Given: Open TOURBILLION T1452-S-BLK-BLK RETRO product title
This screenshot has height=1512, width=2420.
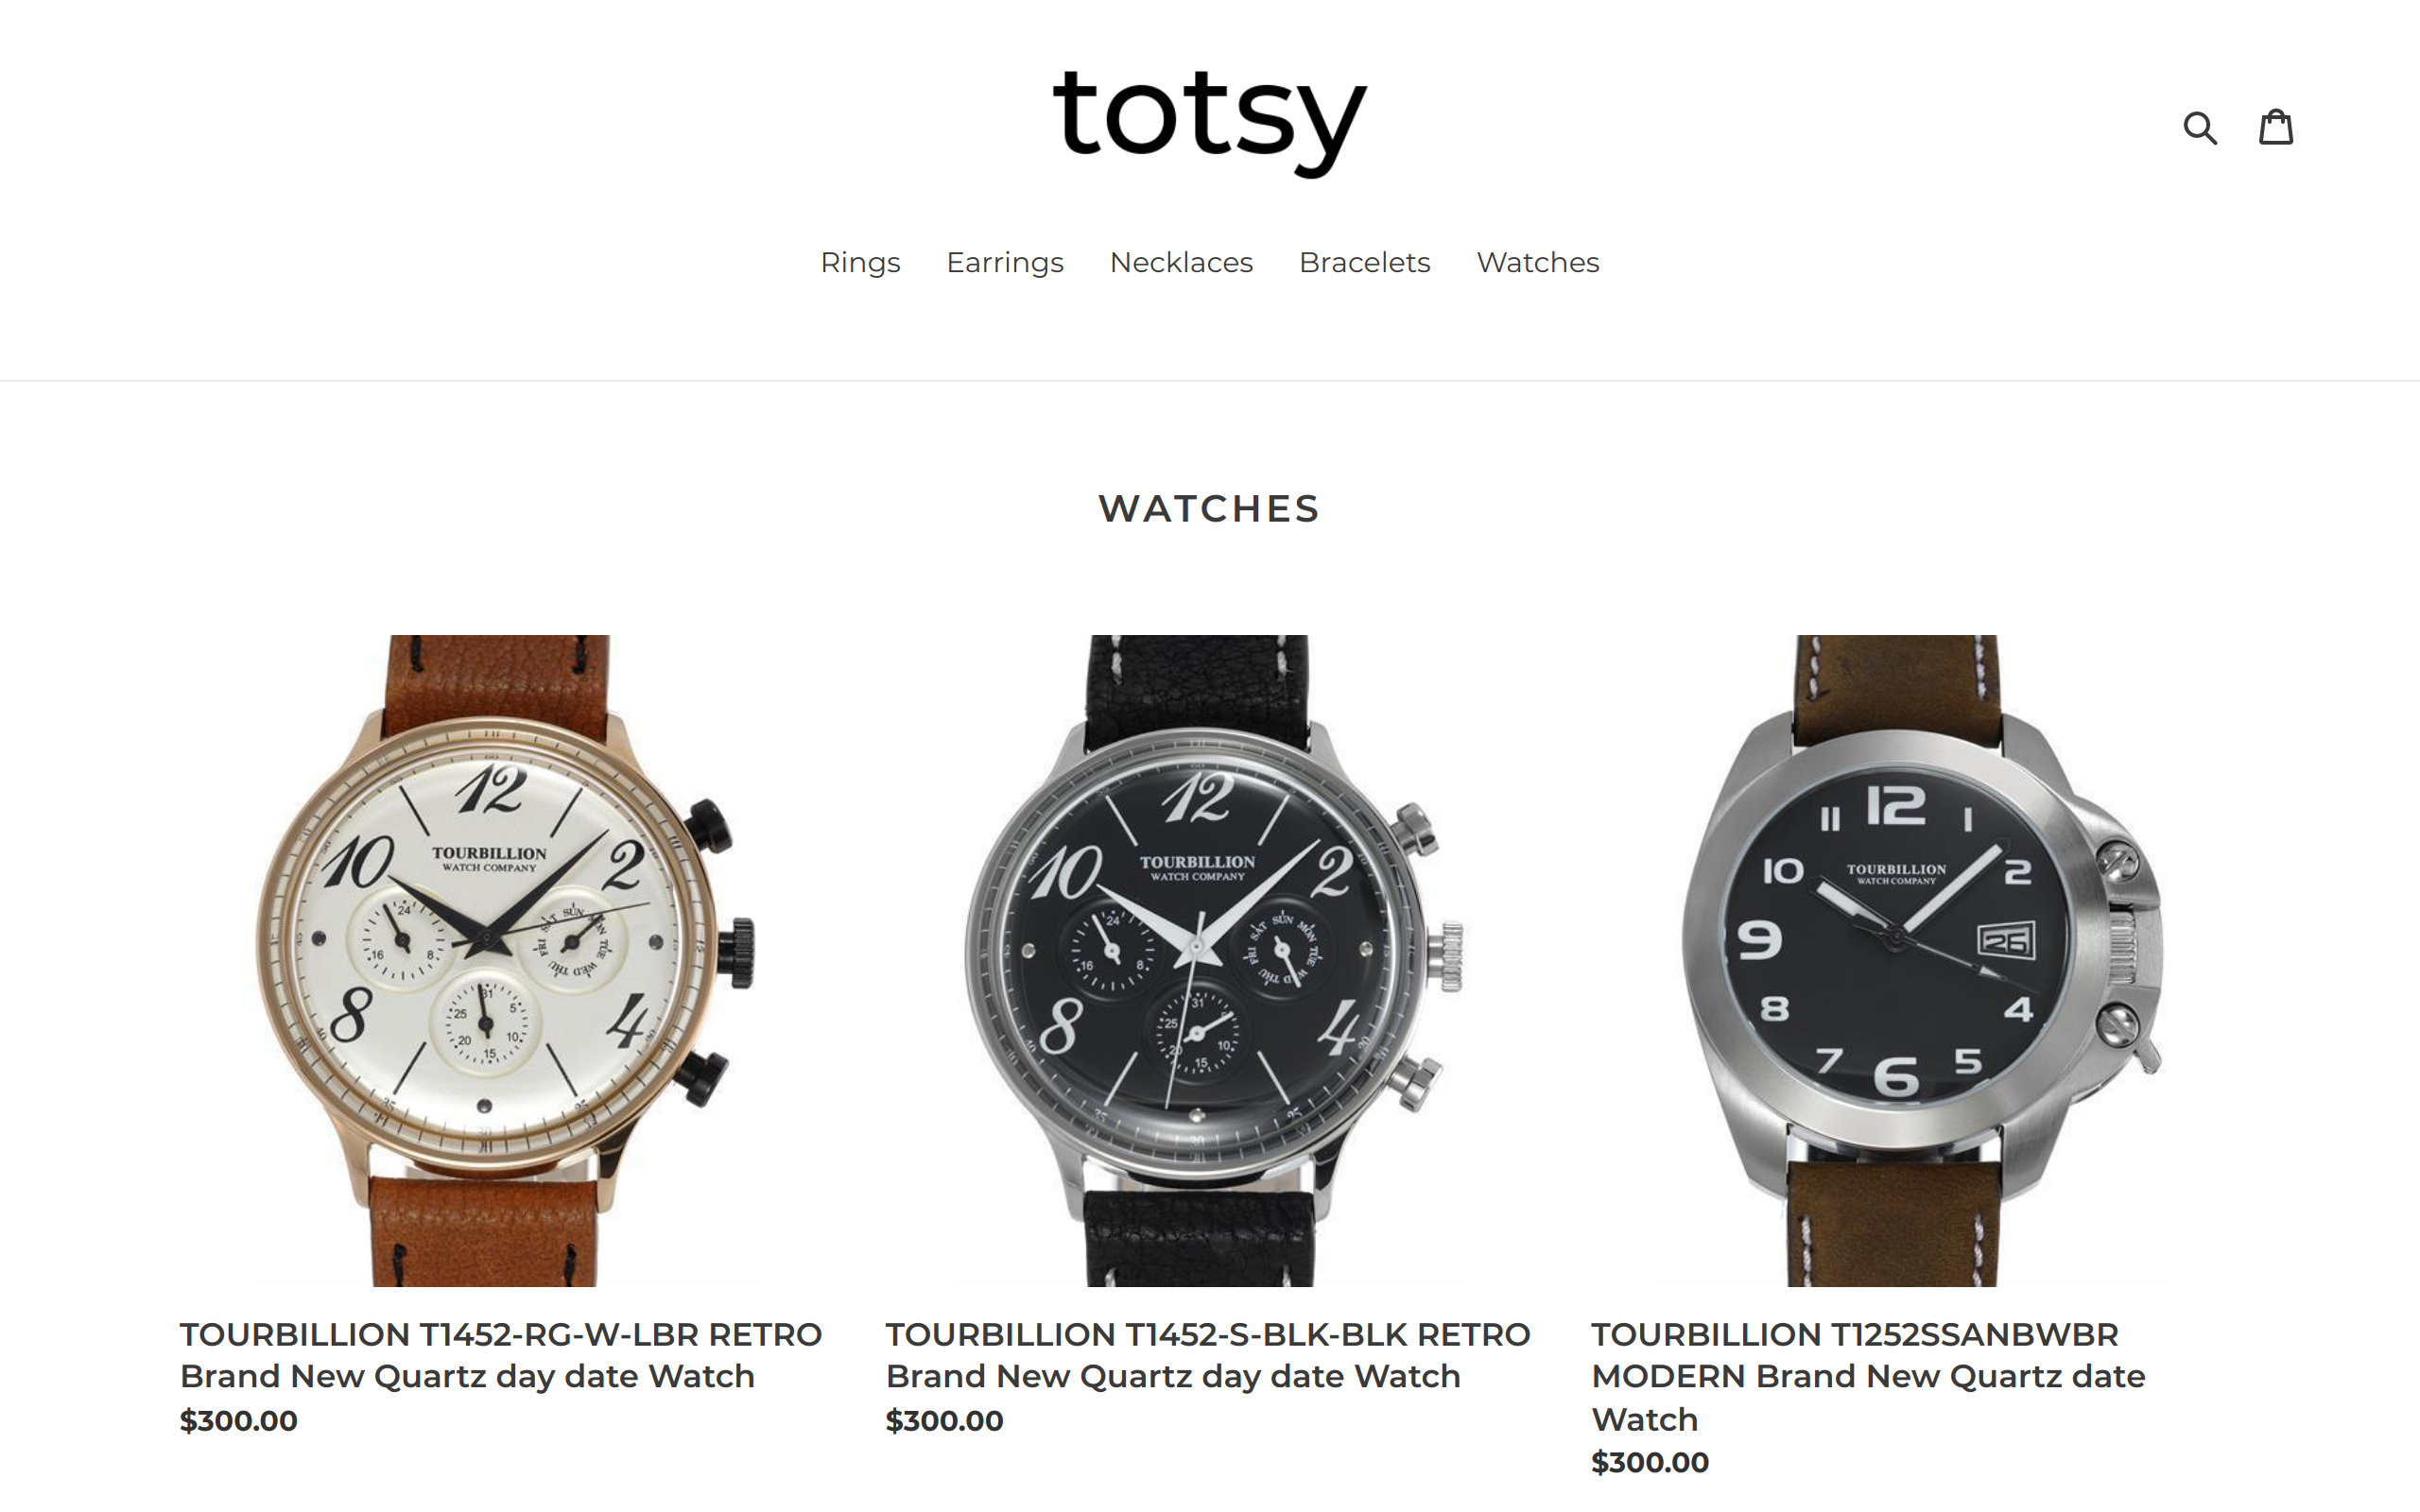Looking at the screenshot, I should (x=1208, y=1355).
